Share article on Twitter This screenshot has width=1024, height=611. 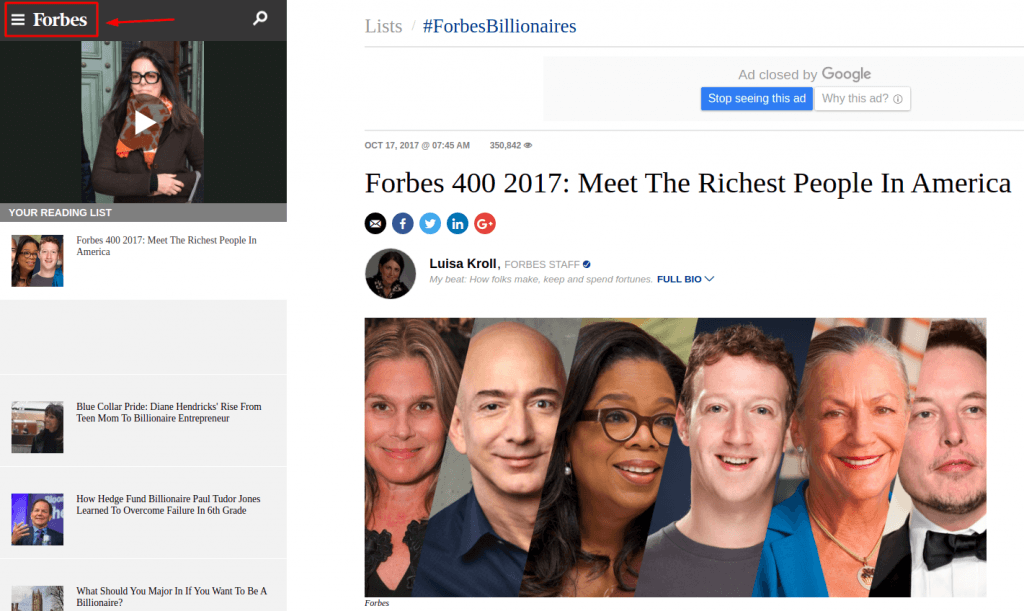point(430,224)
